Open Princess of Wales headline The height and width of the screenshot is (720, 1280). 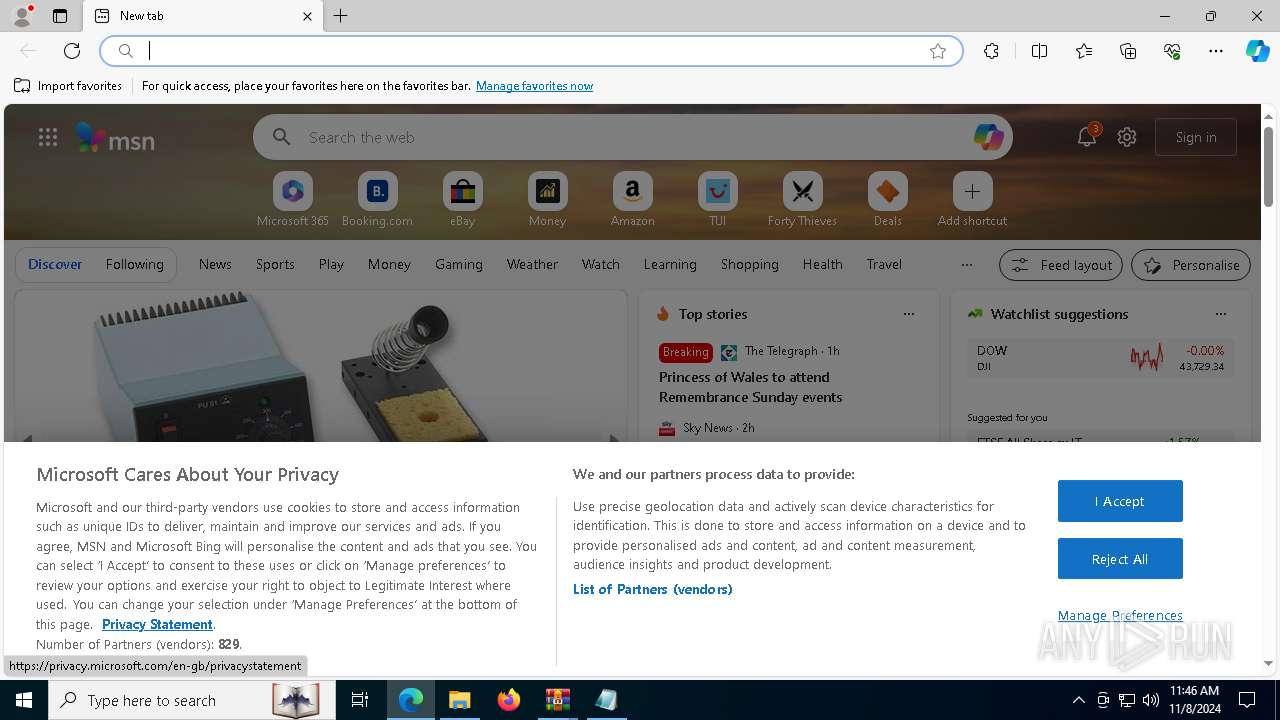click(750, 387)
